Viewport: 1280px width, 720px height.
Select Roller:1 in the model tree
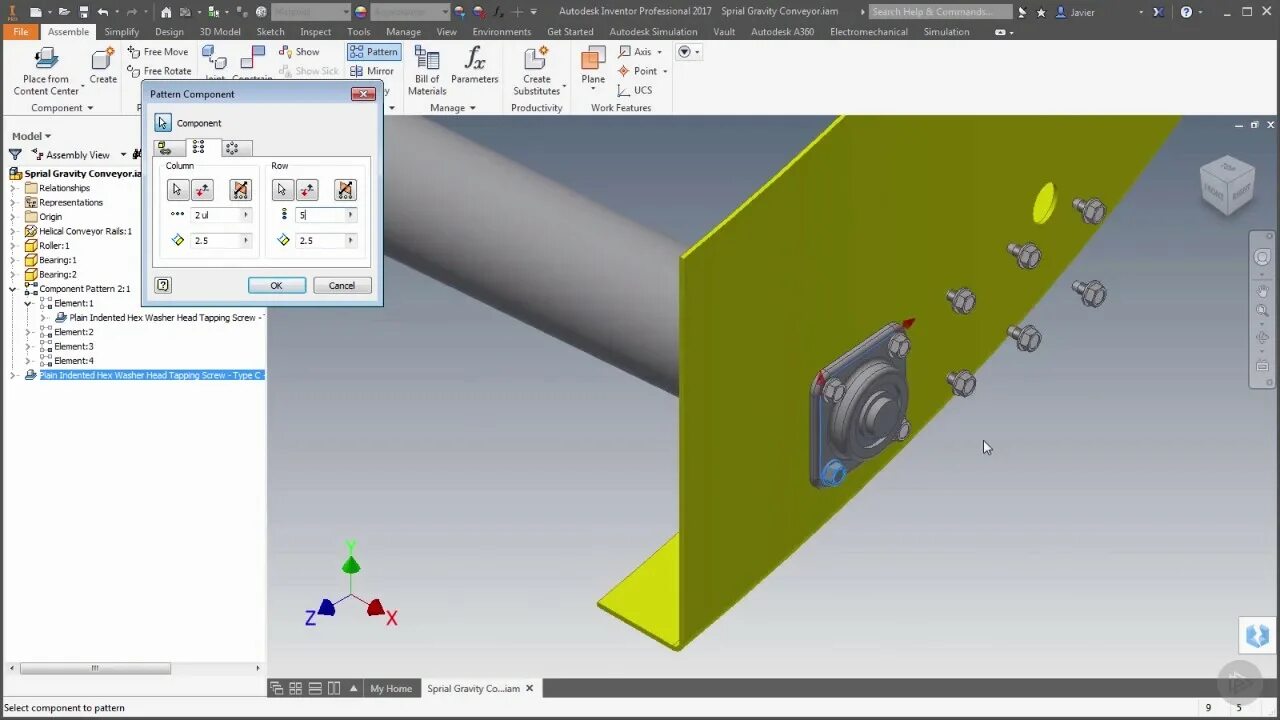click(54, 245)
